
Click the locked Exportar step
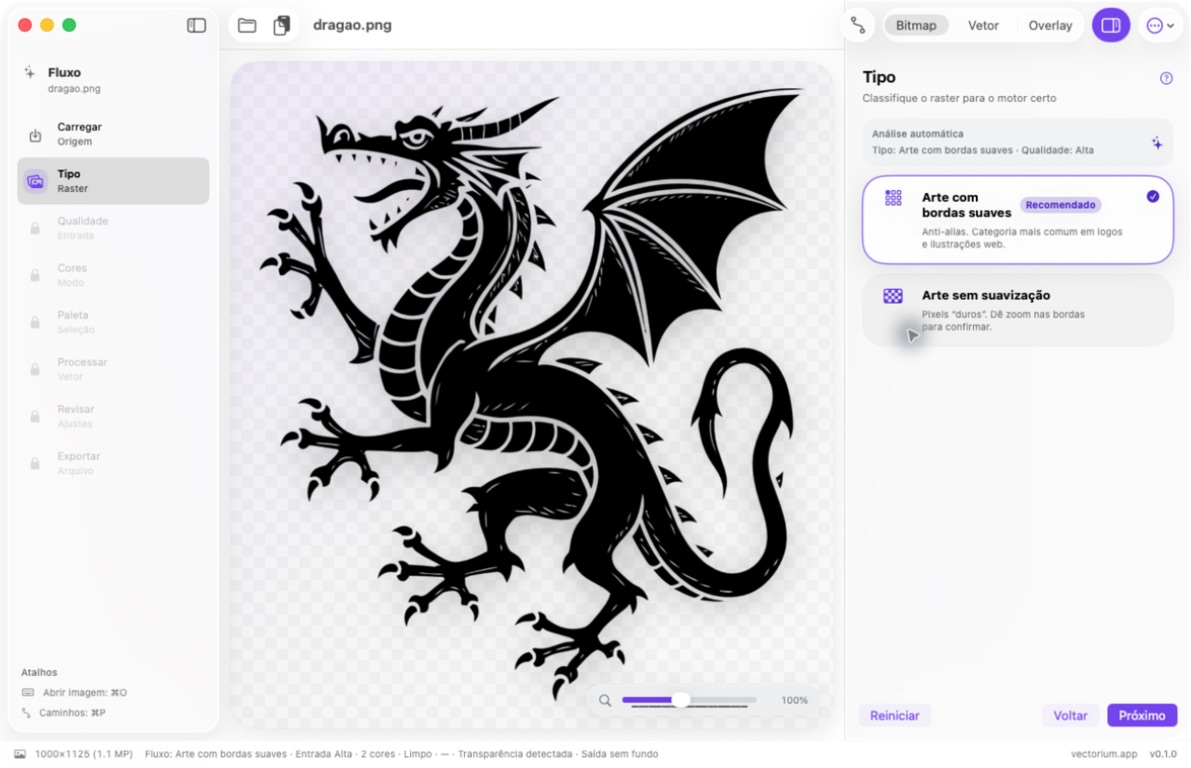113,463
